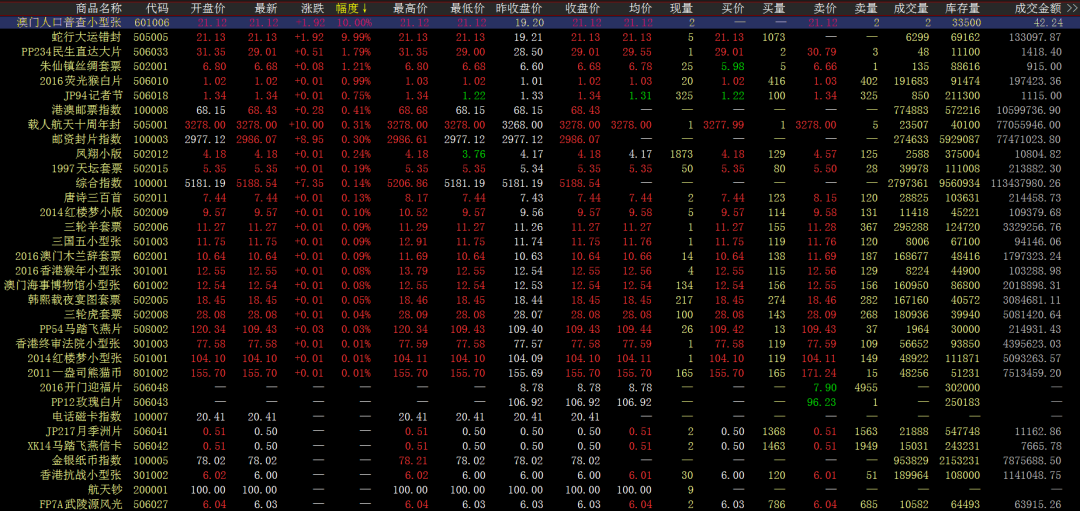Click turnover value 113437980.26
Screen dimensions: 1080x511
[x=1026, y=183]
